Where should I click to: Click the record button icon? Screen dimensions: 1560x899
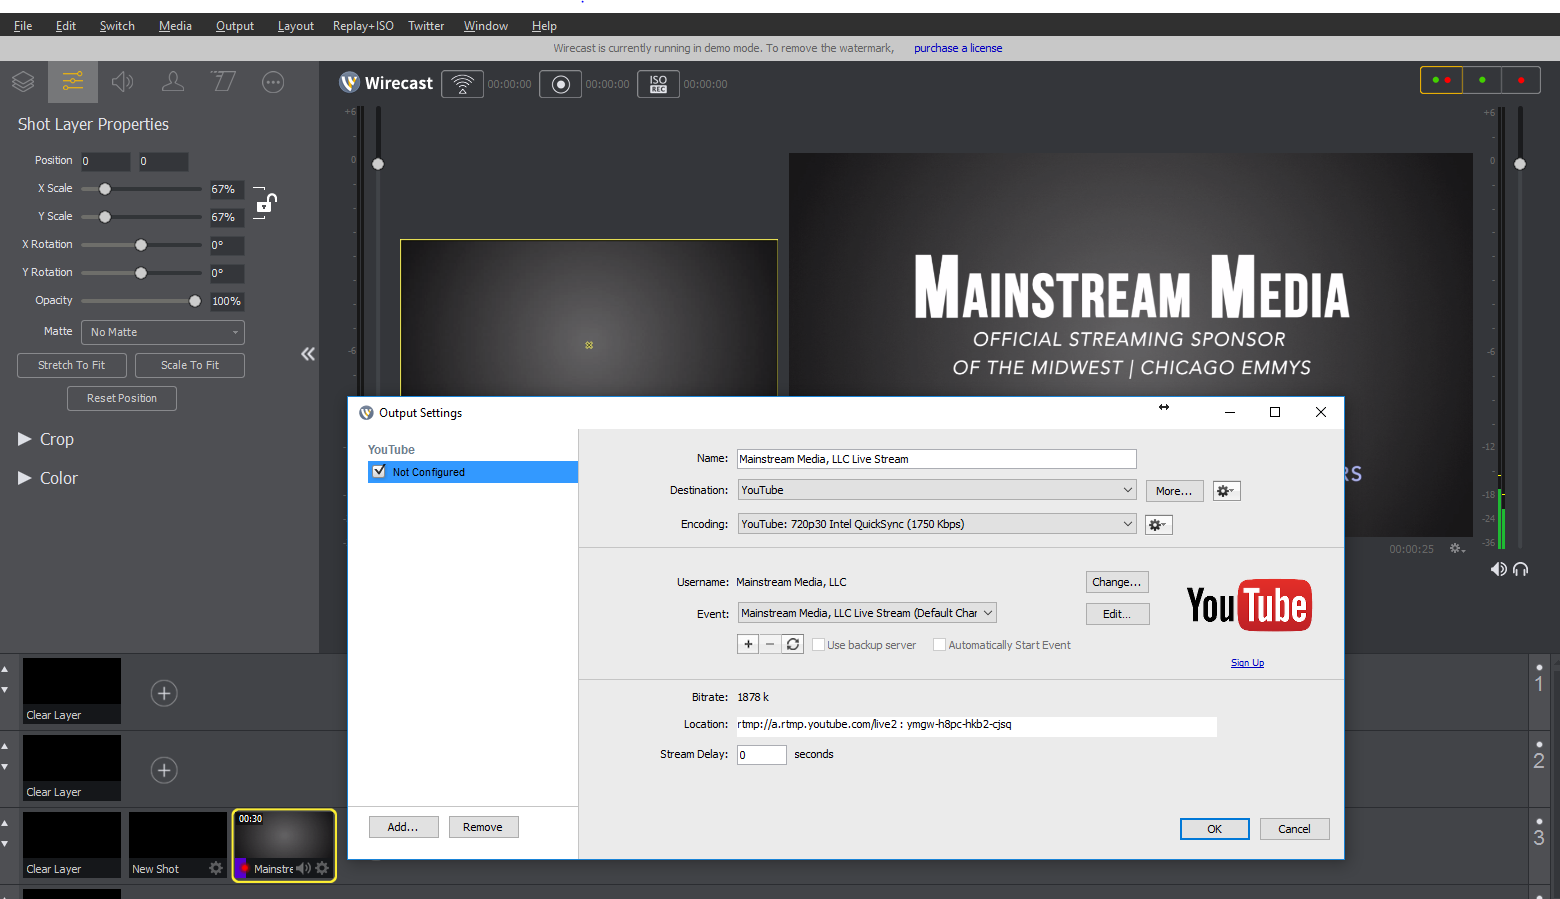tap(560, 84)
